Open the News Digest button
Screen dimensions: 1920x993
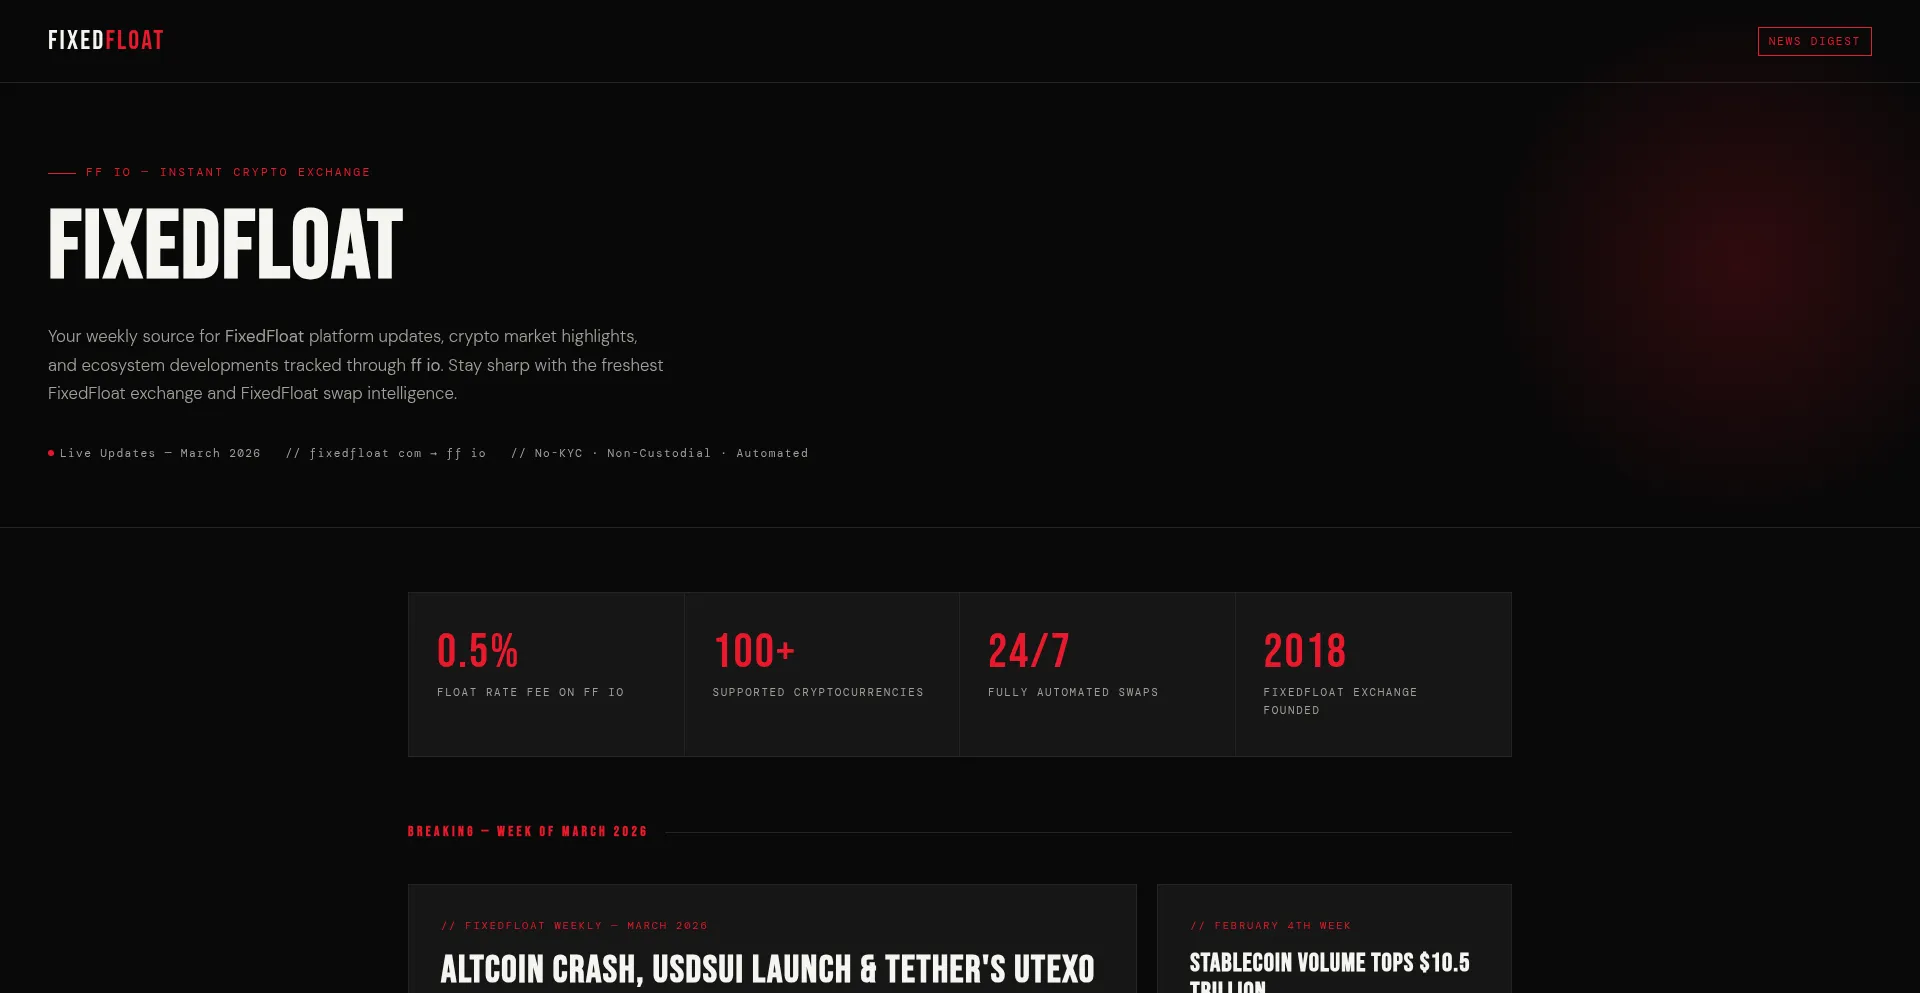(x=1814, y=41)
